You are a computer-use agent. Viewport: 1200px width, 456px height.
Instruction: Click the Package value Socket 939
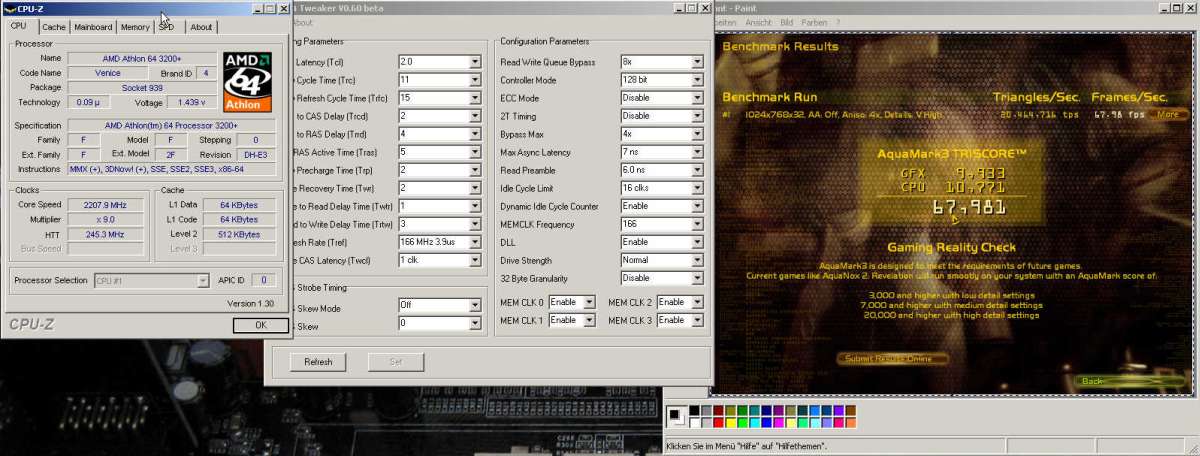tap(143, 87)
